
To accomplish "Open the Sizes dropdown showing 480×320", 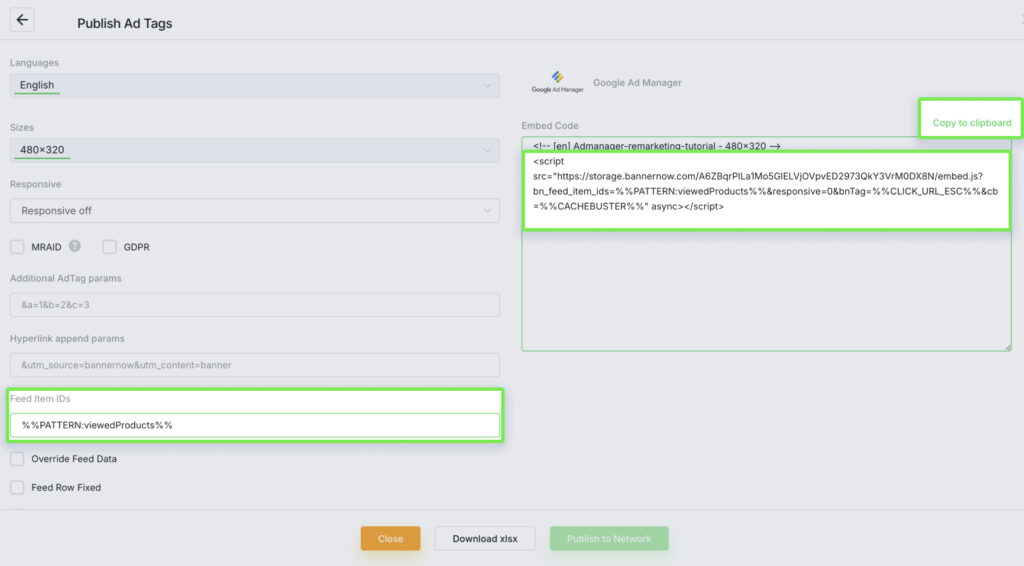I will (255, 150).
